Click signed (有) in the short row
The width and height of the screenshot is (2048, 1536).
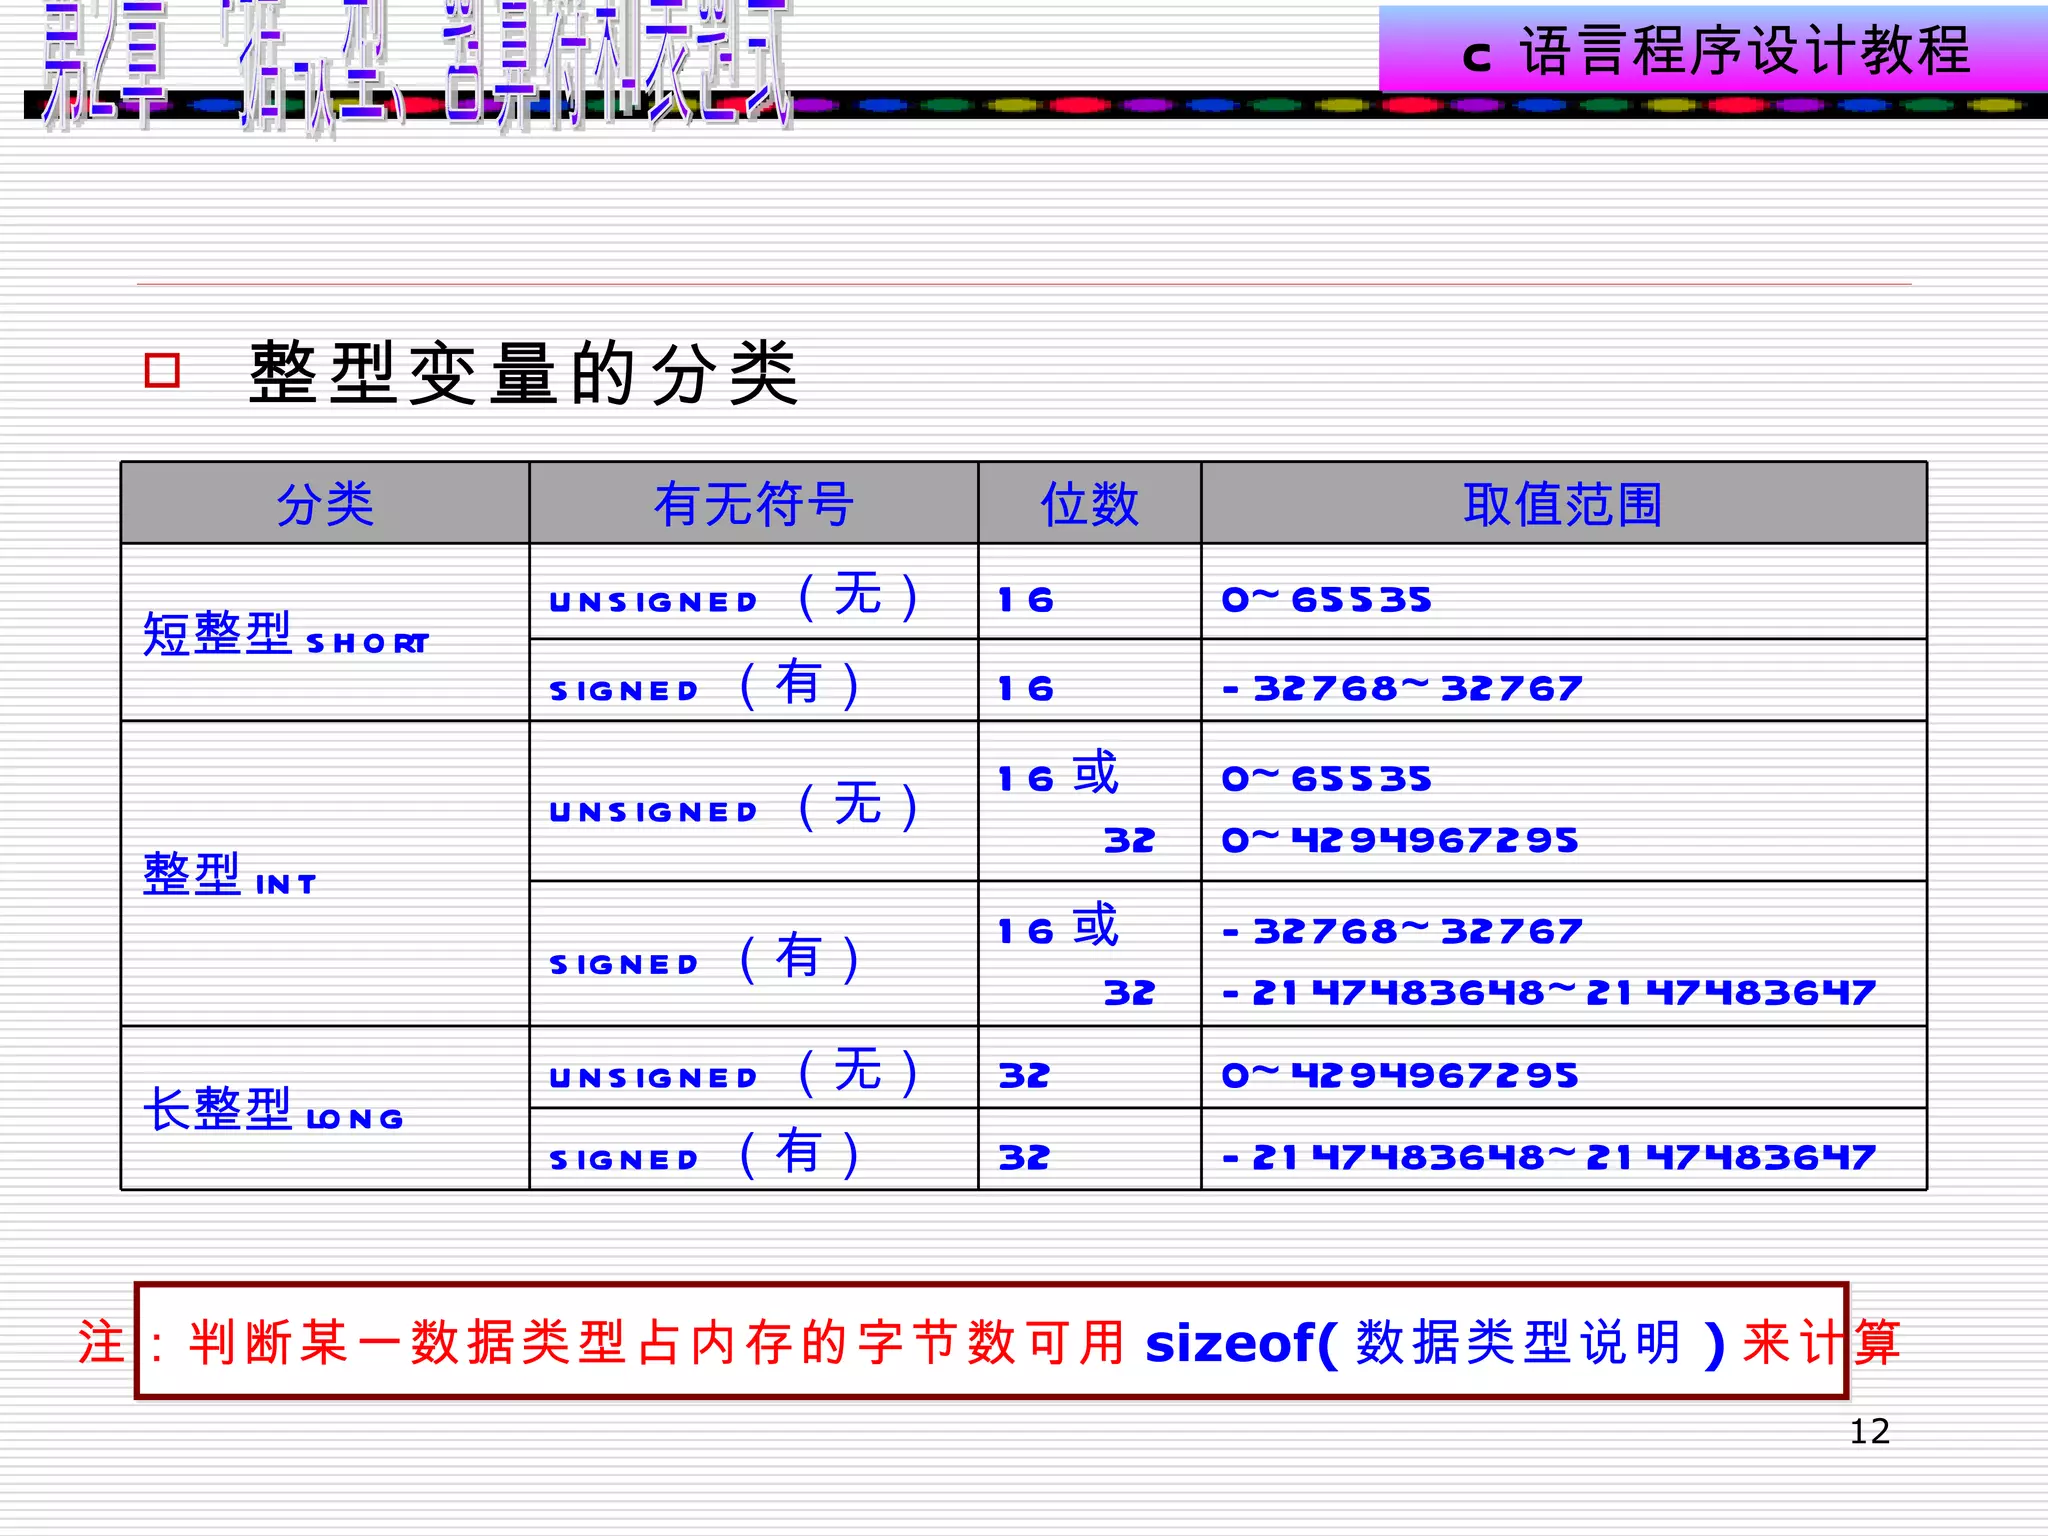point(754,681)
